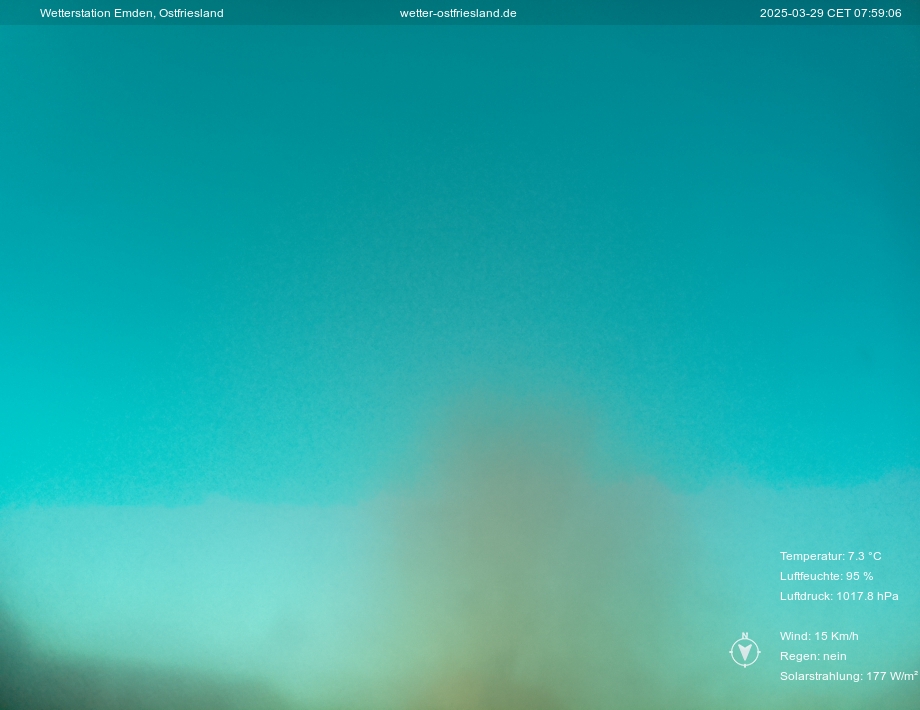Click the 'Luftfeuchte: 95 %' reading
920x710 pixels.
point(826,576)
